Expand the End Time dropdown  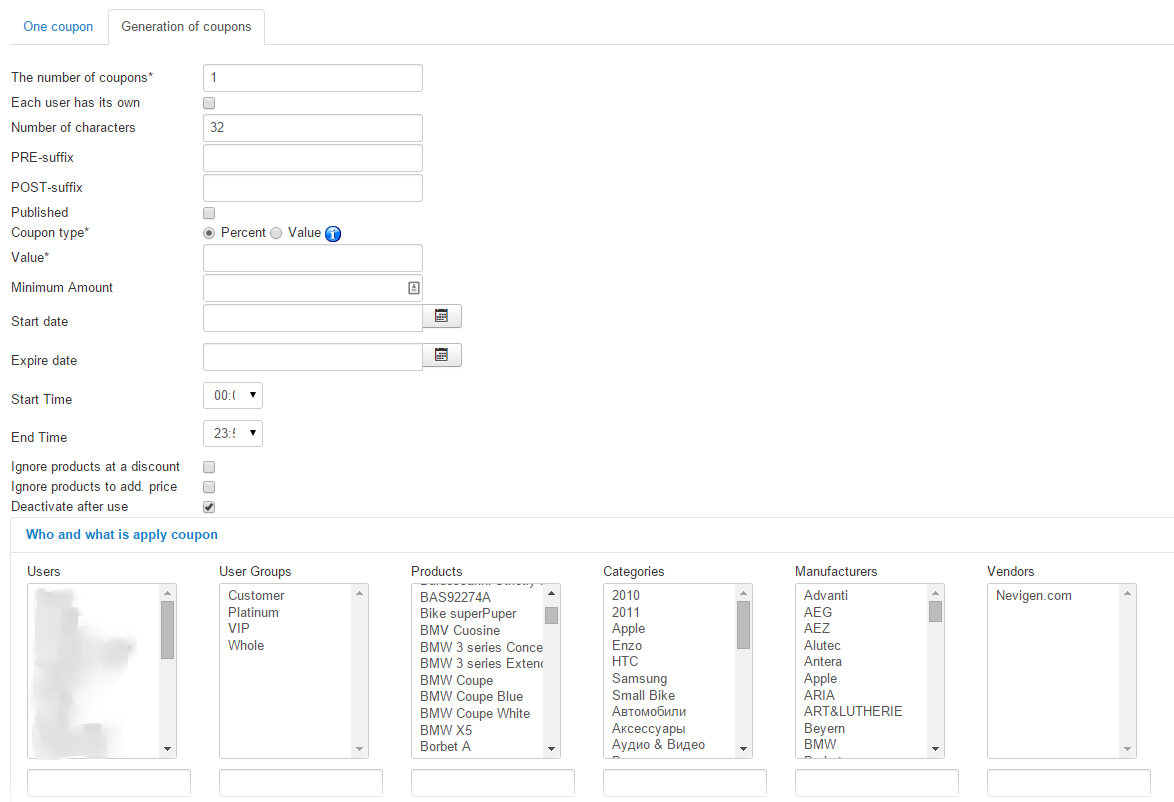point(233,434)
